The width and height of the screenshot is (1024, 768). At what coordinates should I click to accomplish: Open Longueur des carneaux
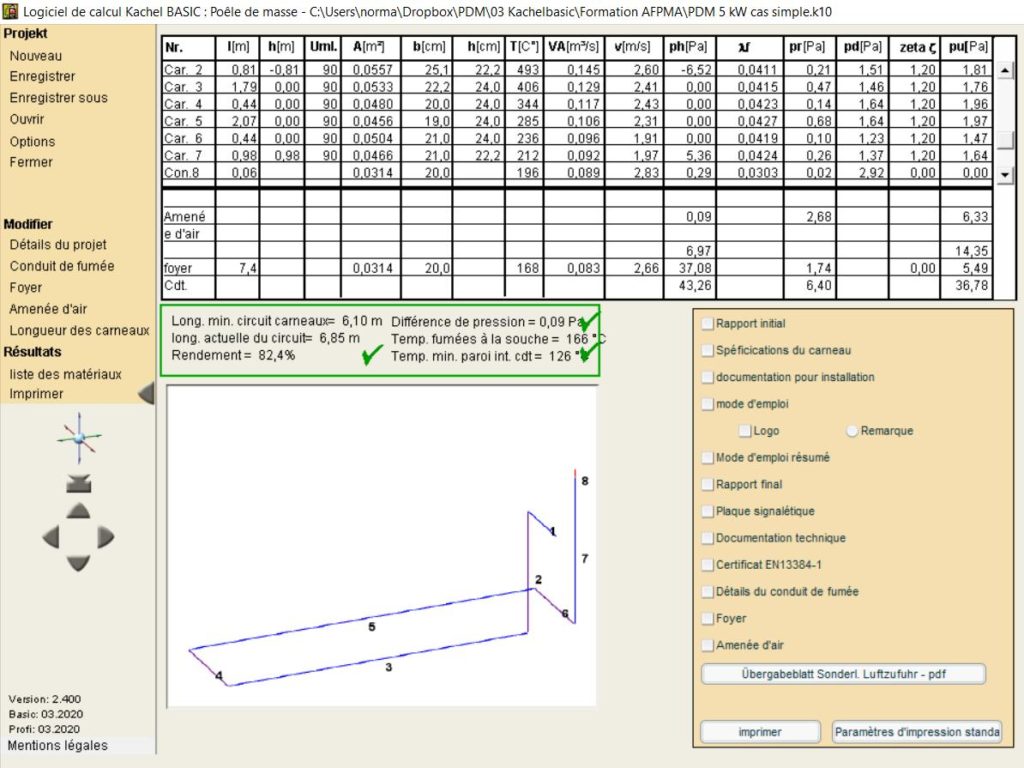tap(79, 330)
